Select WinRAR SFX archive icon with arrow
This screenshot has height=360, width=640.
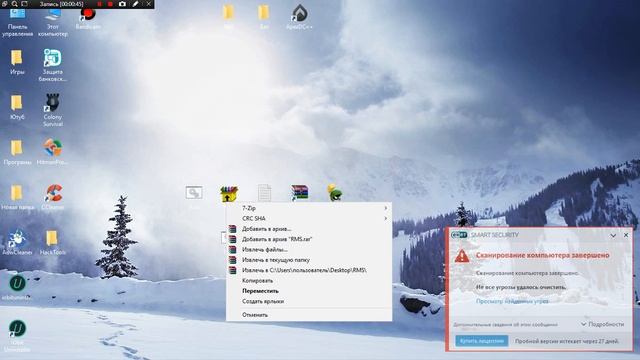pyautogui.click(x=229, y=194)
